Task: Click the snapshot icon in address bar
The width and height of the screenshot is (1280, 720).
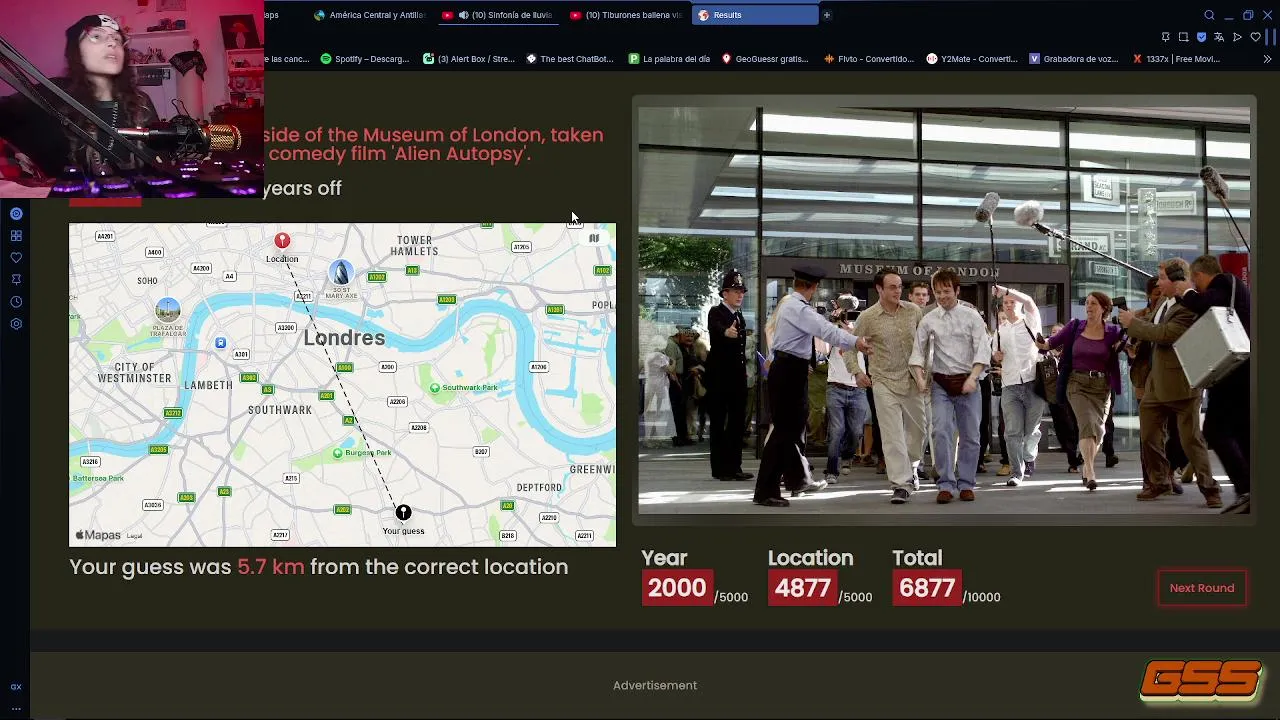Action: coord(1183,37)
